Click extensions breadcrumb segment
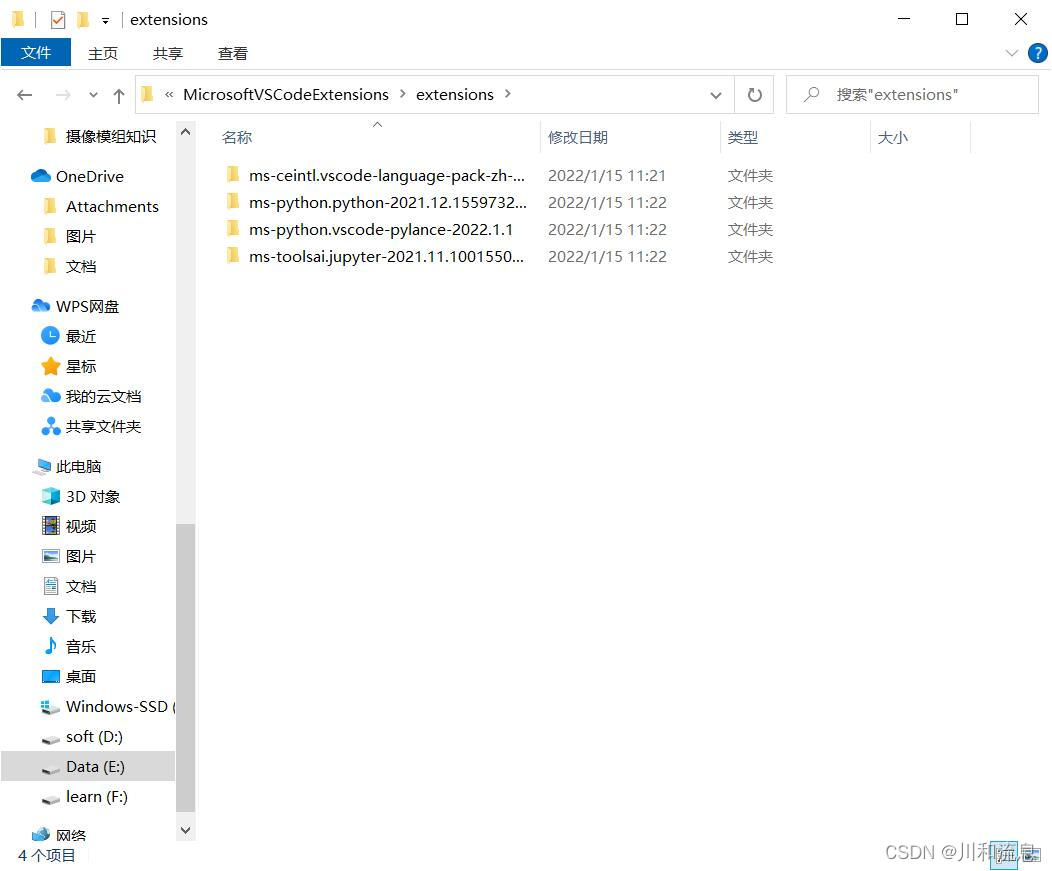Screen dimensions: 1052x871 [x=455, y=95]
